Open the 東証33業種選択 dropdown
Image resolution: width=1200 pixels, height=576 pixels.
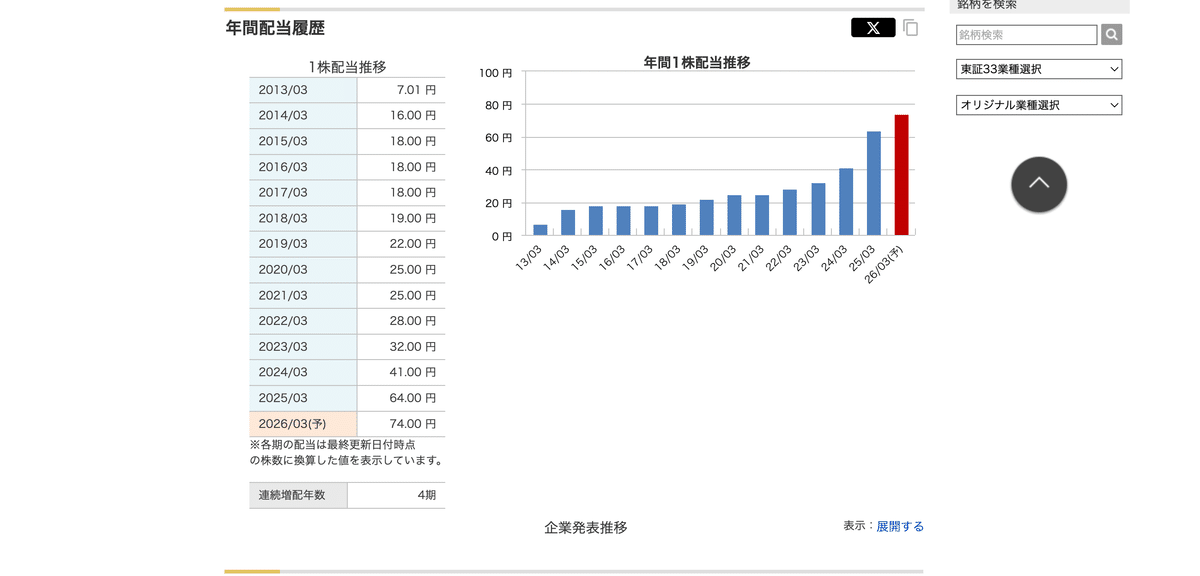[1039, 69]
